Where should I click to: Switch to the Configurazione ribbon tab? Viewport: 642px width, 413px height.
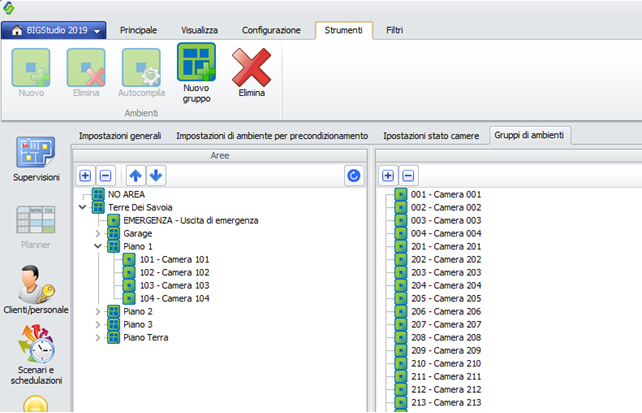271,30
